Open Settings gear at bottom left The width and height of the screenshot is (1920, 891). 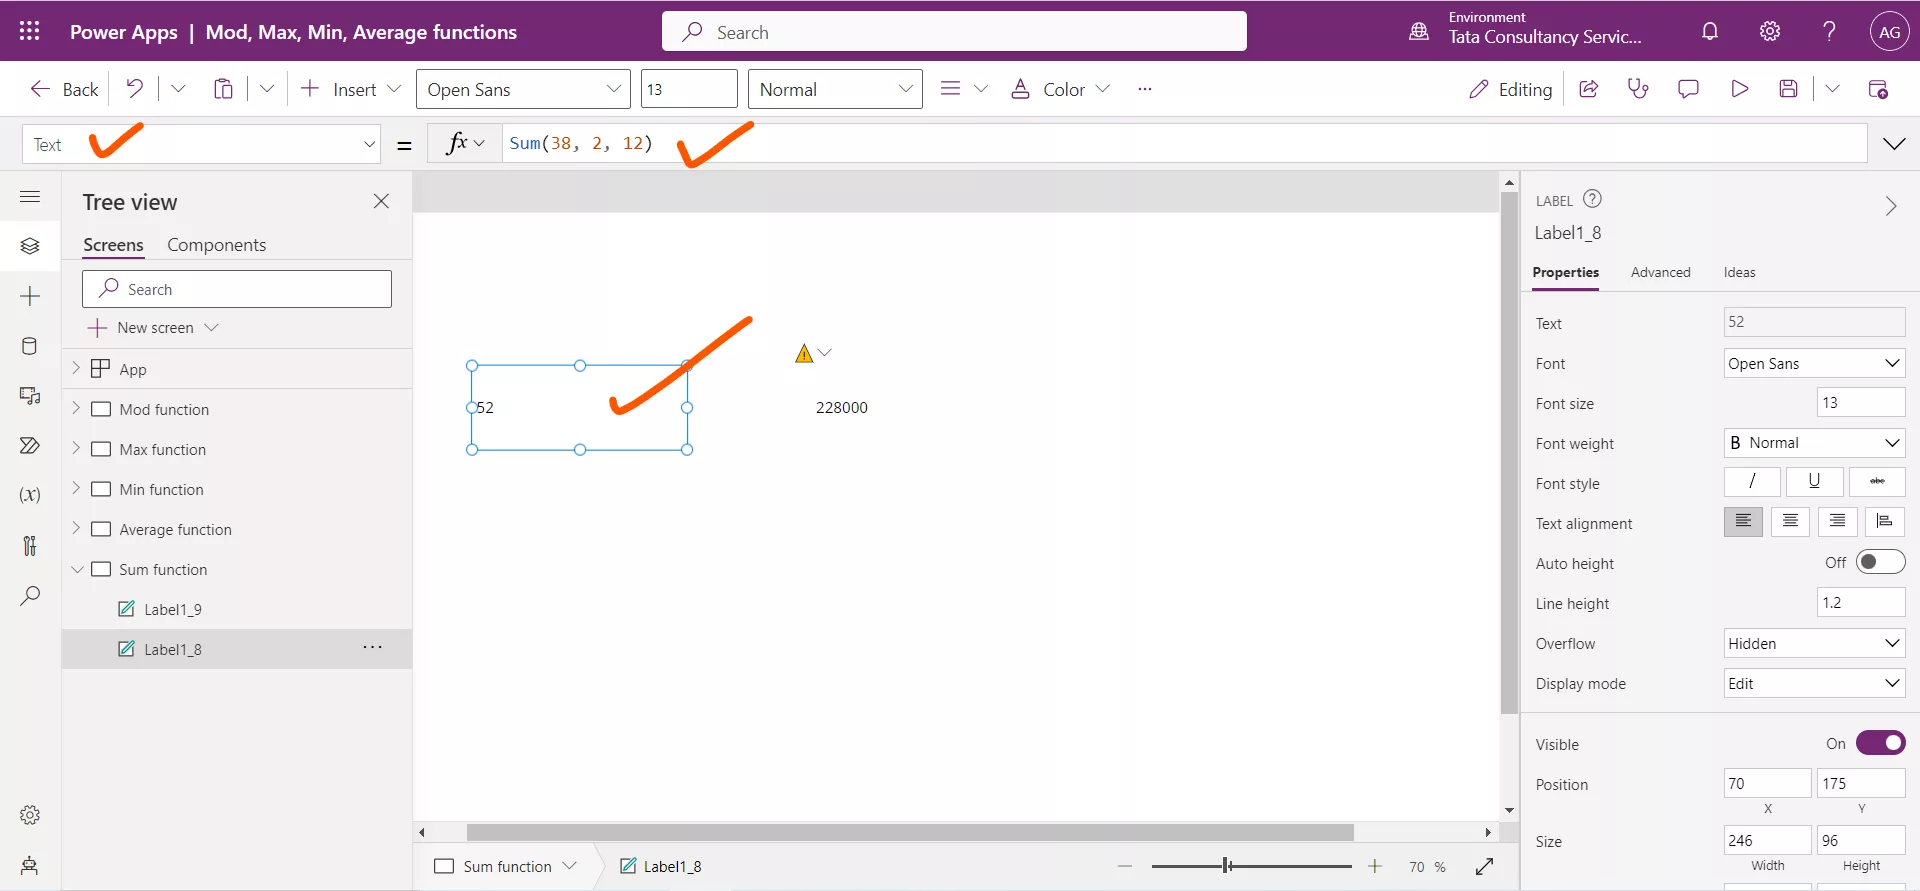point(30,815)
